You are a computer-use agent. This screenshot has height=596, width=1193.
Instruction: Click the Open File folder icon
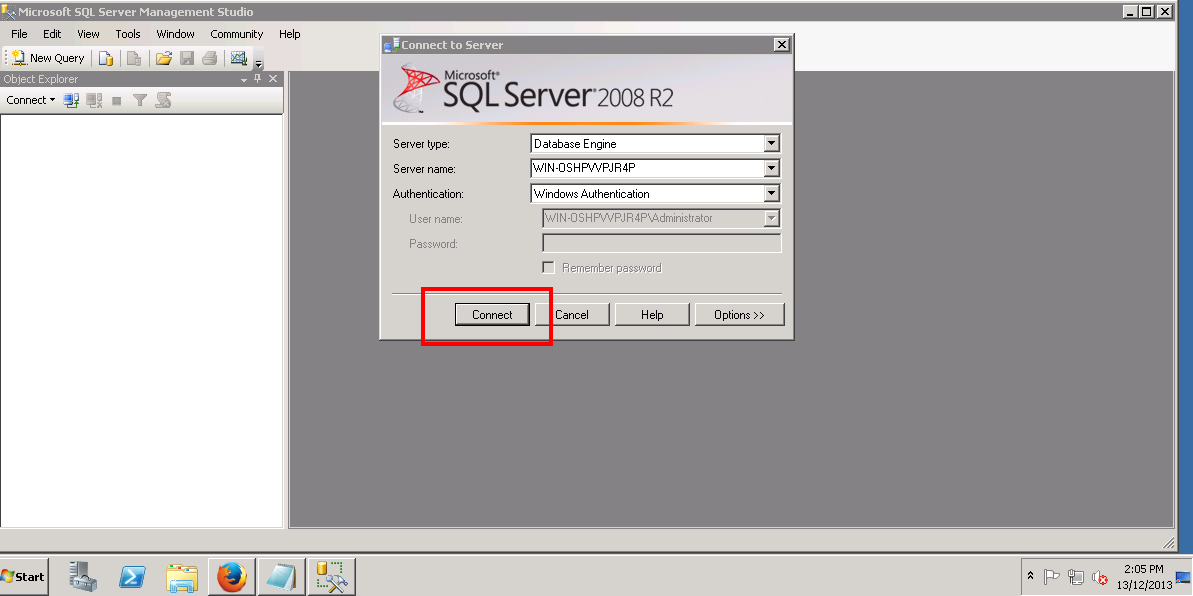point(164,58)
